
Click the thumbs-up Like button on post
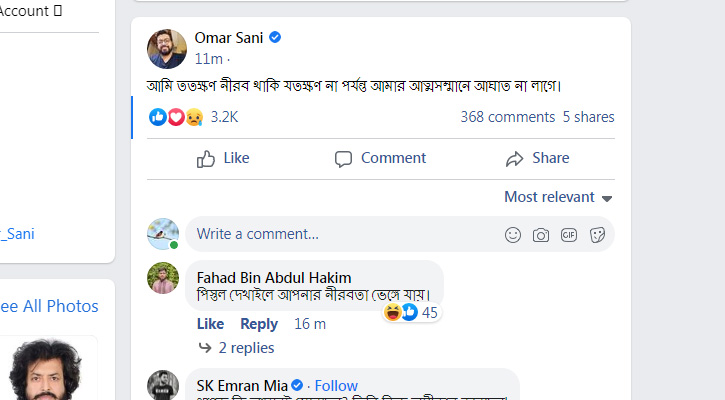point(223,158)
